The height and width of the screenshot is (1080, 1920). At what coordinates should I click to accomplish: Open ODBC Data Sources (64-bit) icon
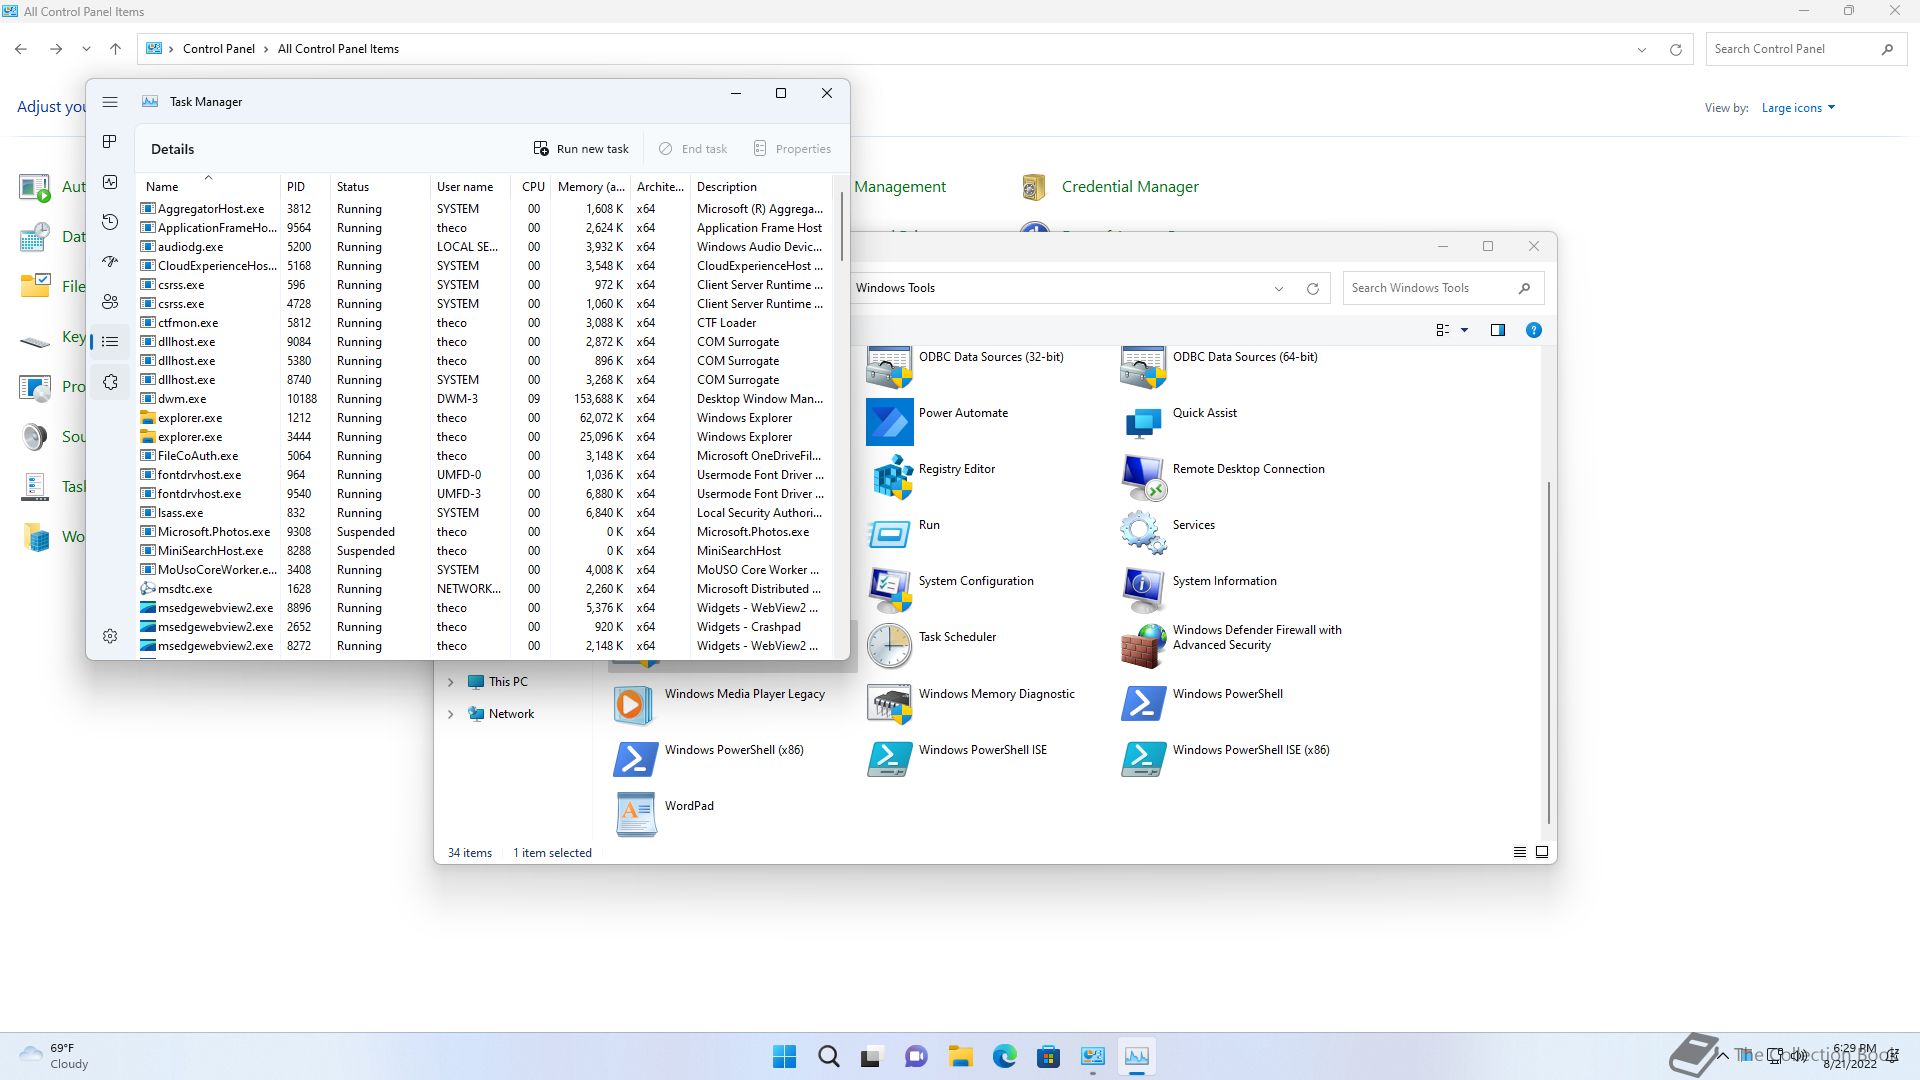(1143, 366)
